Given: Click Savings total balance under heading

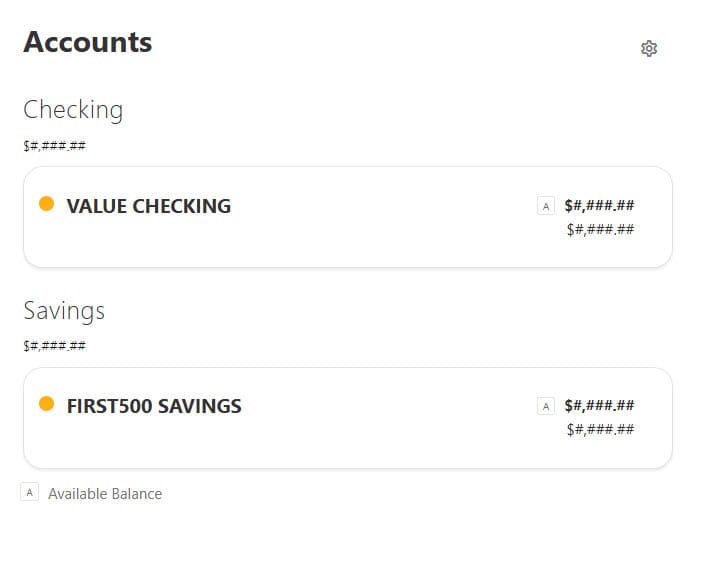Looking at the screenshot, I should [54, 346].
